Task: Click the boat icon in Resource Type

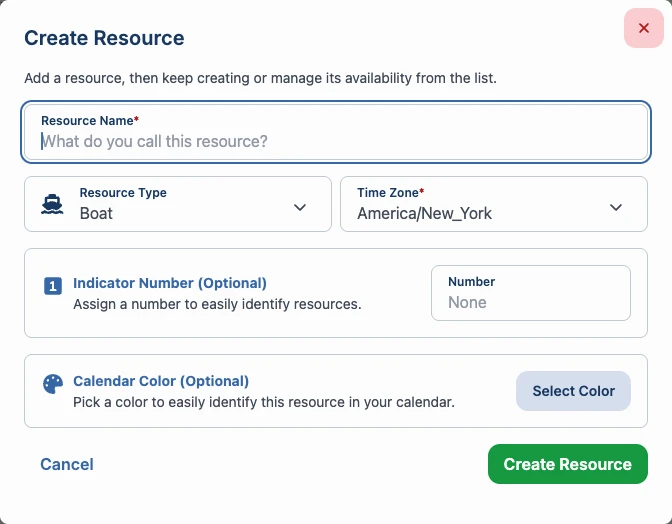Action: tap(52, 204)
